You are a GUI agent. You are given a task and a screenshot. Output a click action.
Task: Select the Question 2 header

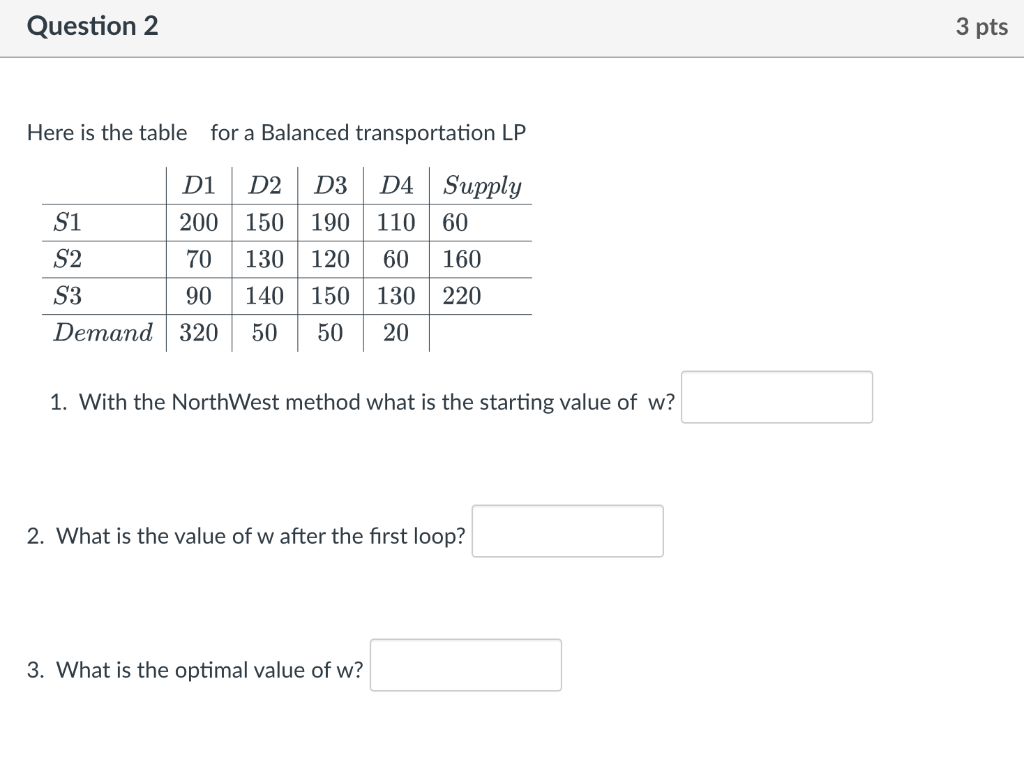(x=93, y=27)
